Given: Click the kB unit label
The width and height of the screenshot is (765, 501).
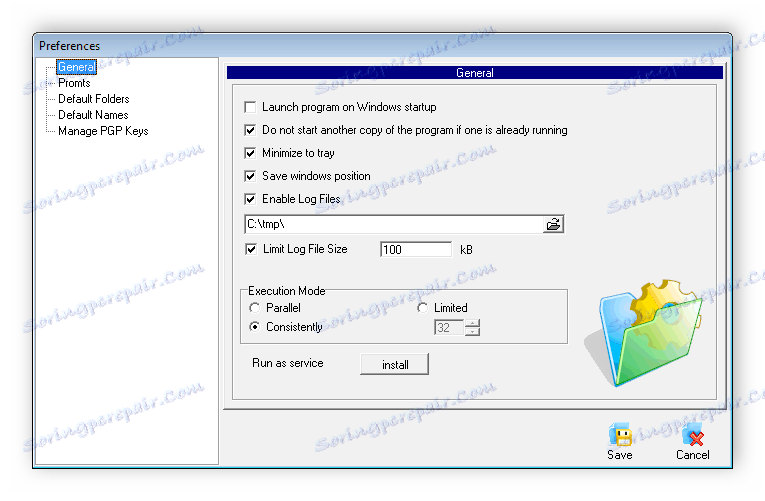Looking at the screenshot, I should click(466, 250).
